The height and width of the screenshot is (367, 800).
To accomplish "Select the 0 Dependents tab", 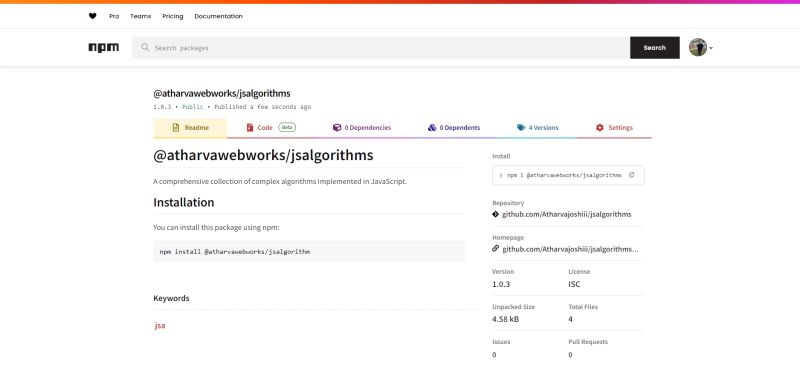I will 454,128.
